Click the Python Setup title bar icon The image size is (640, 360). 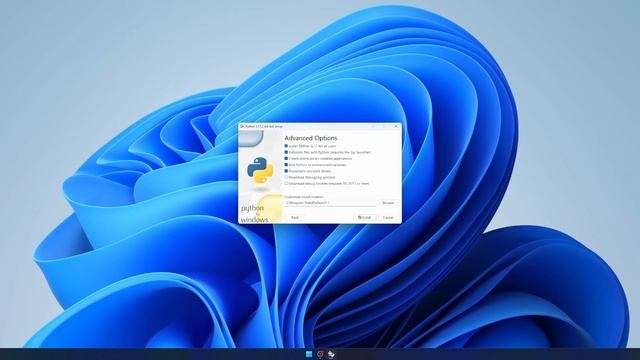click(242, 127)
